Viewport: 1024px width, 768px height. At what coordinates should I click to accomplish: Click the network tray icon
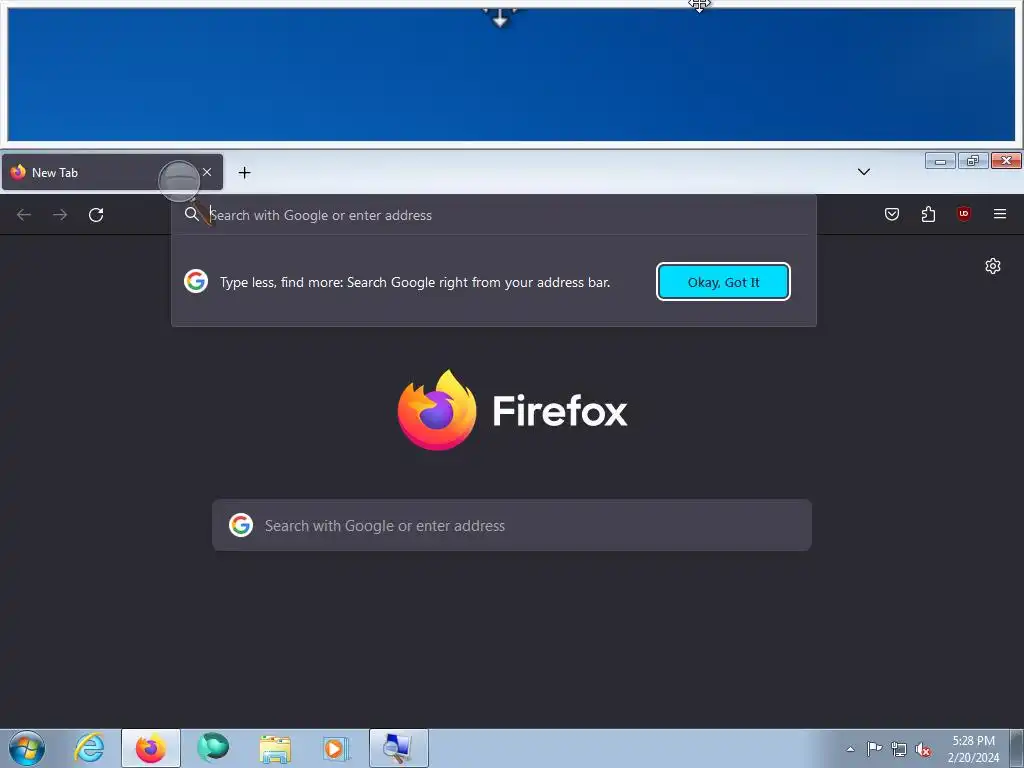coord(899,749)
